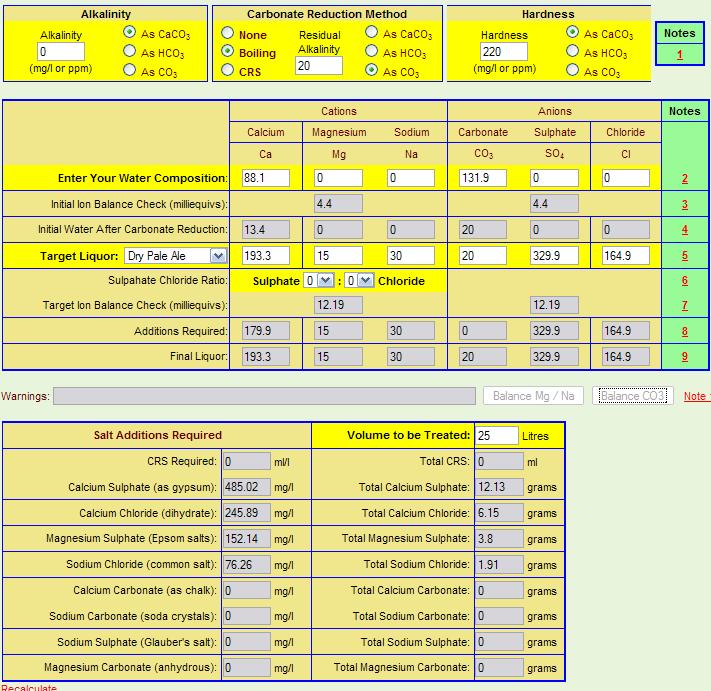Click Additions Required Calcium value 179.9

coord(266,331)
